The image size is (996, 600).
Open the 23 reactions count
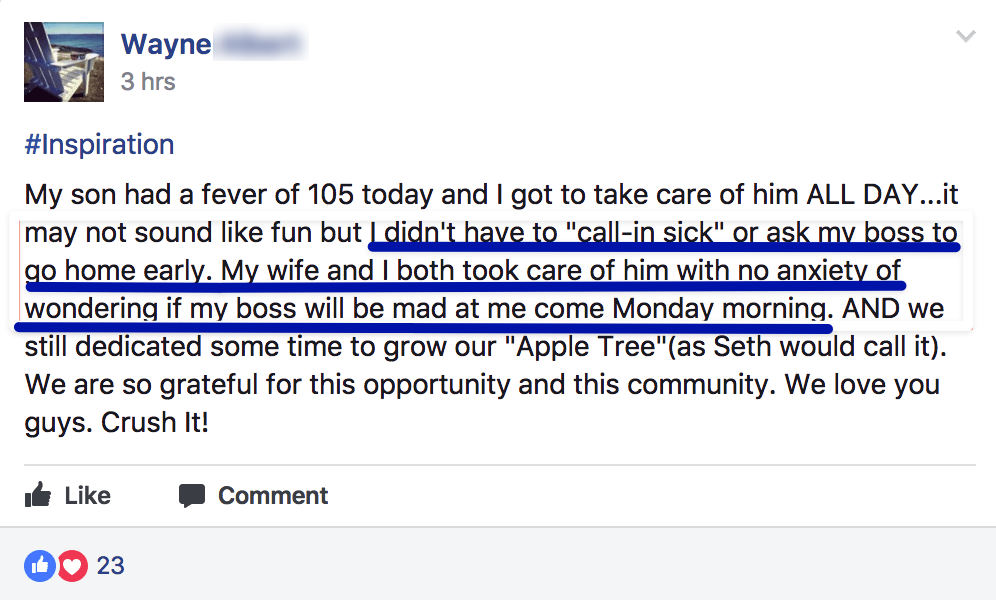110,566
